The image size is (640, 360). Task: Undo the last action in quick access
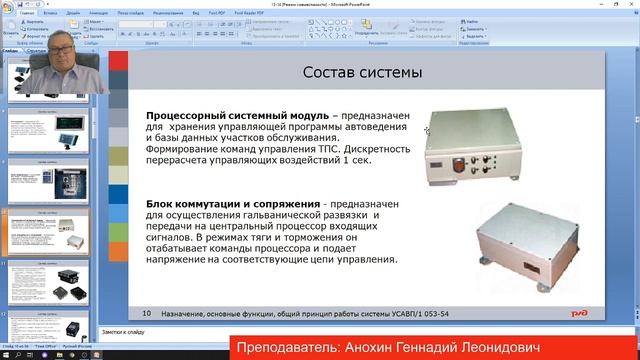coord(28,4)
